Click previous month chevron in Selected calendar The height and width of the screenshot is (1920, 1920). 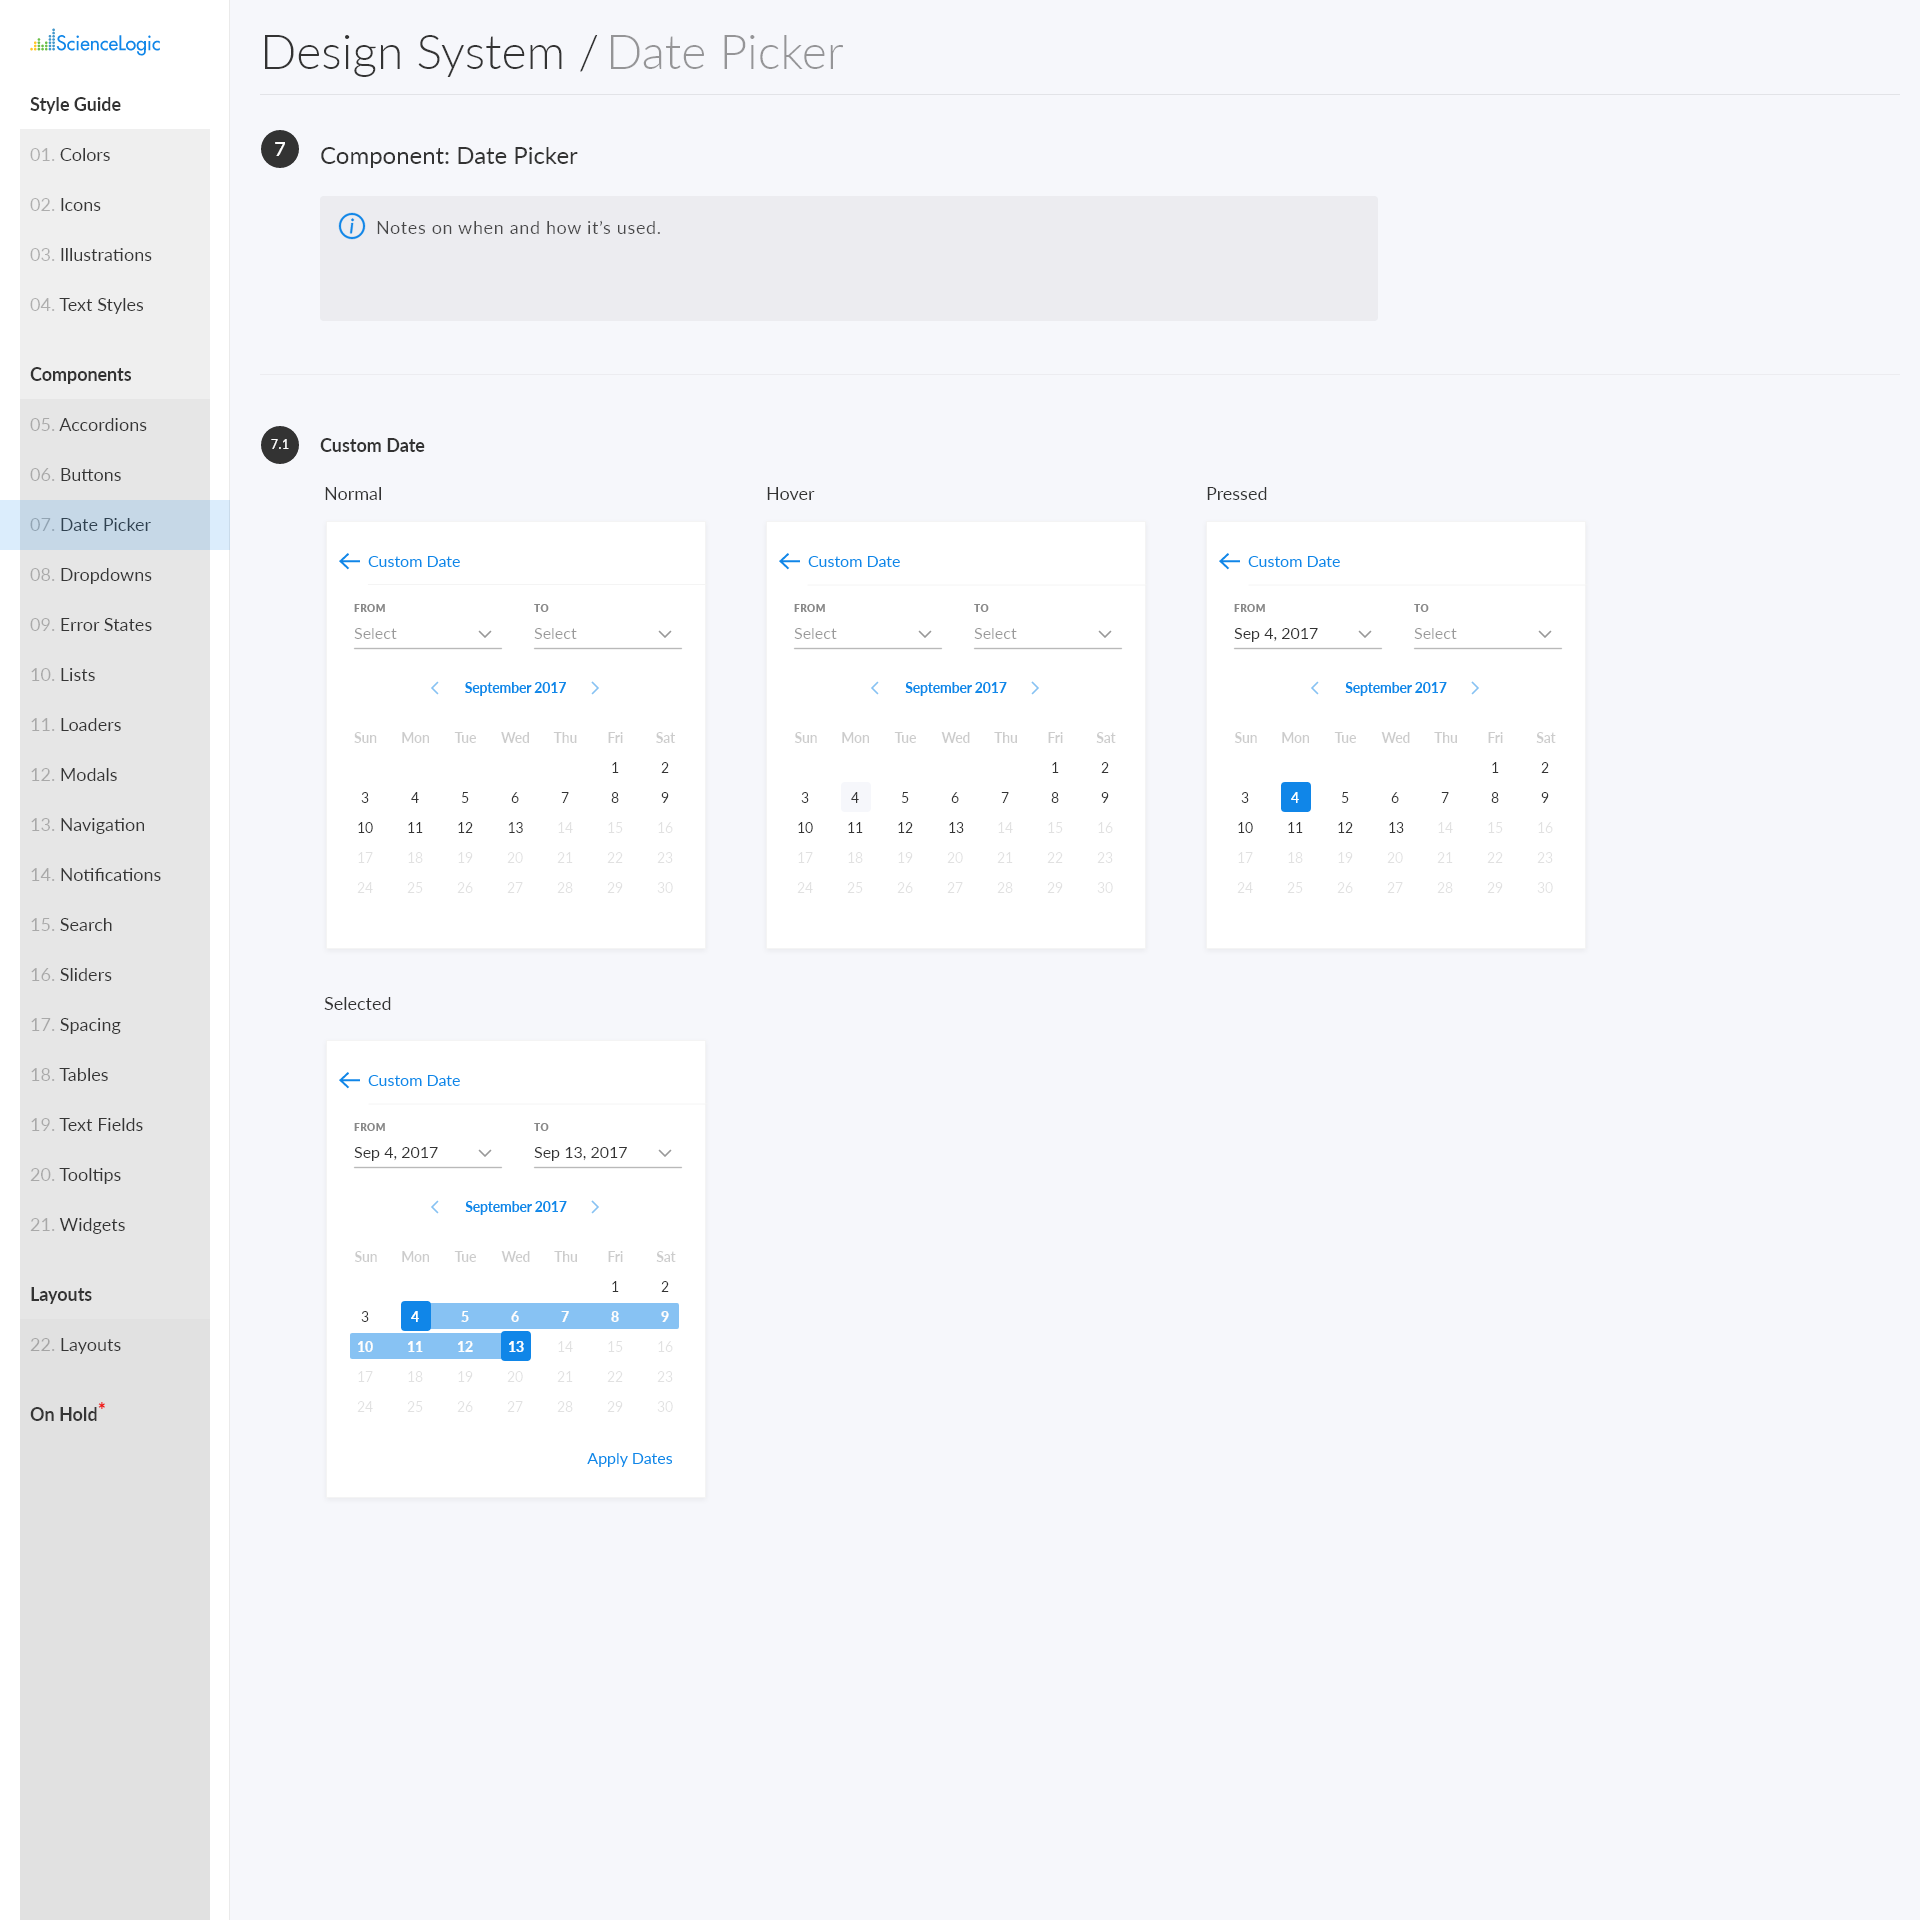pyautogui.click(x=435, y=1207)
